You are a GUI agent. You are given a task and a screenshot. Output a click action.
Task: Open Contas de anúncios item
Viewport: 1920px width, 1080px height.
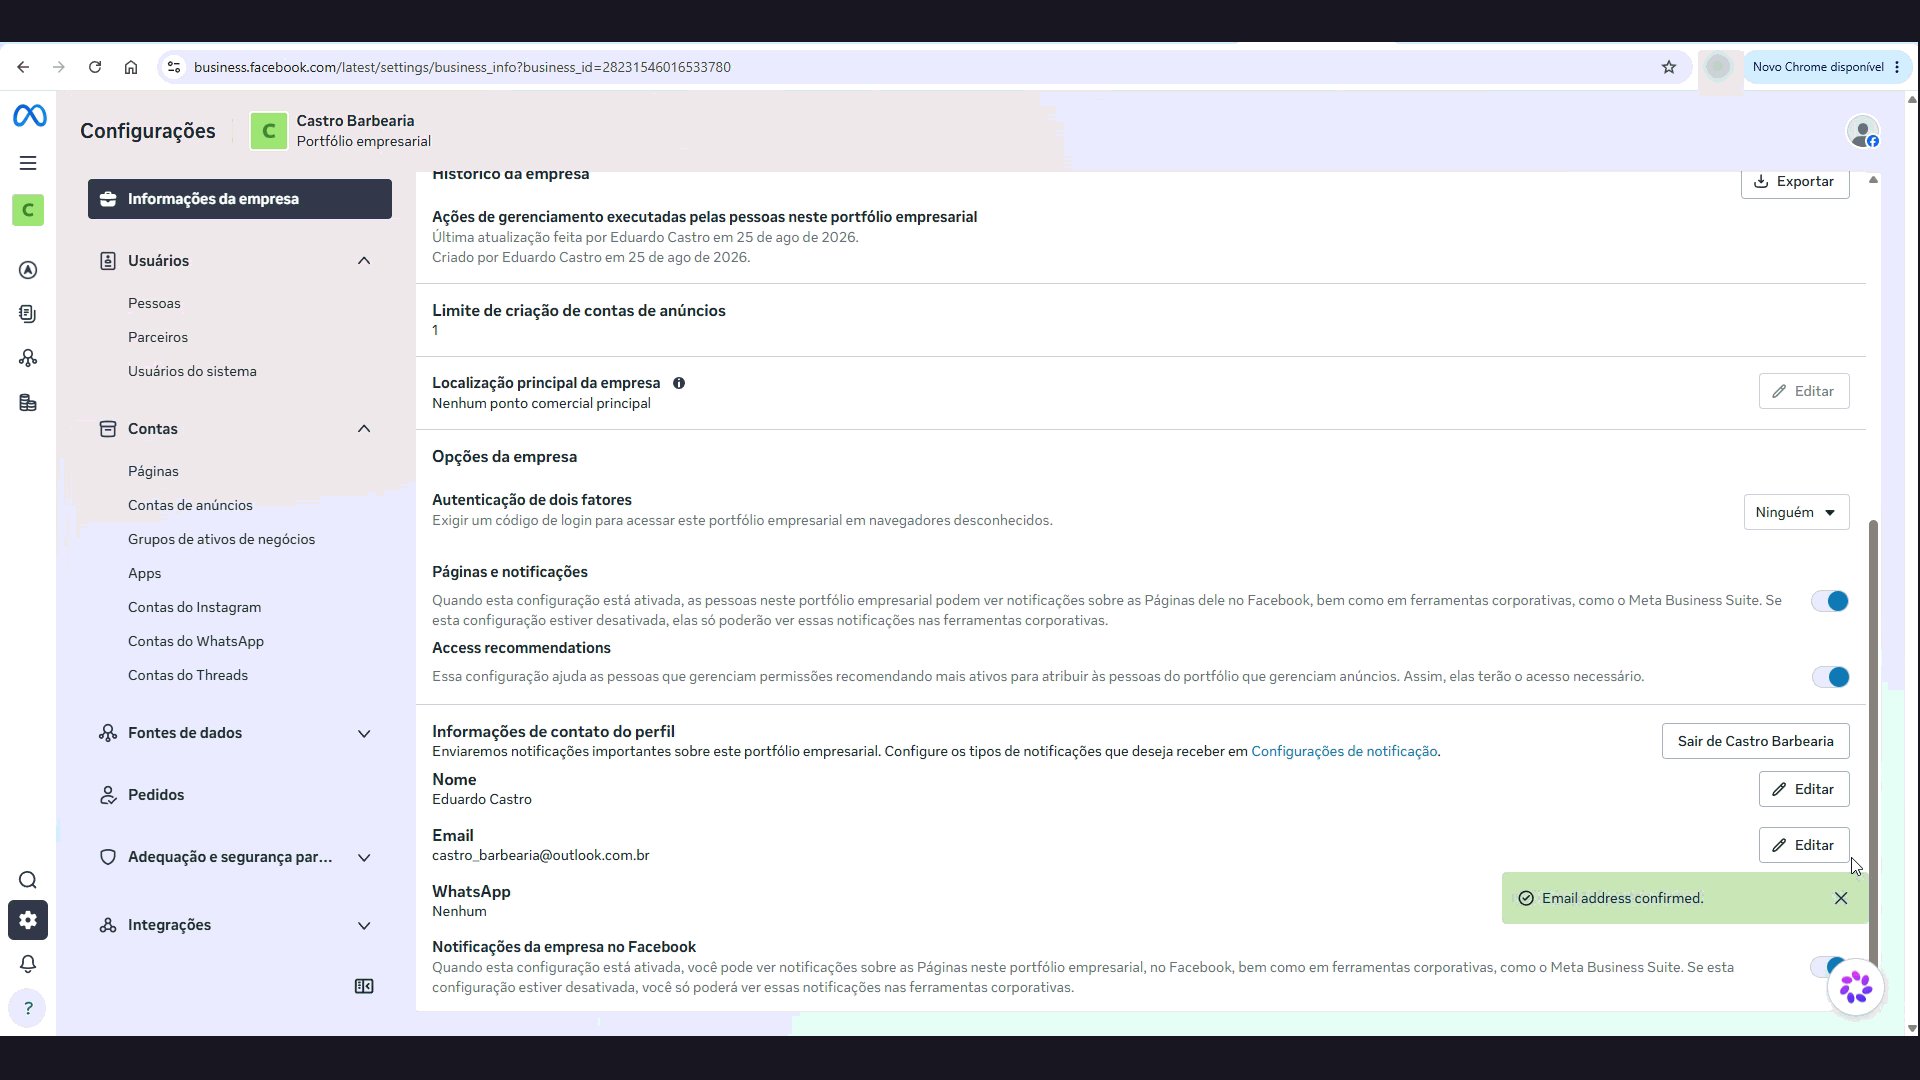190,505
